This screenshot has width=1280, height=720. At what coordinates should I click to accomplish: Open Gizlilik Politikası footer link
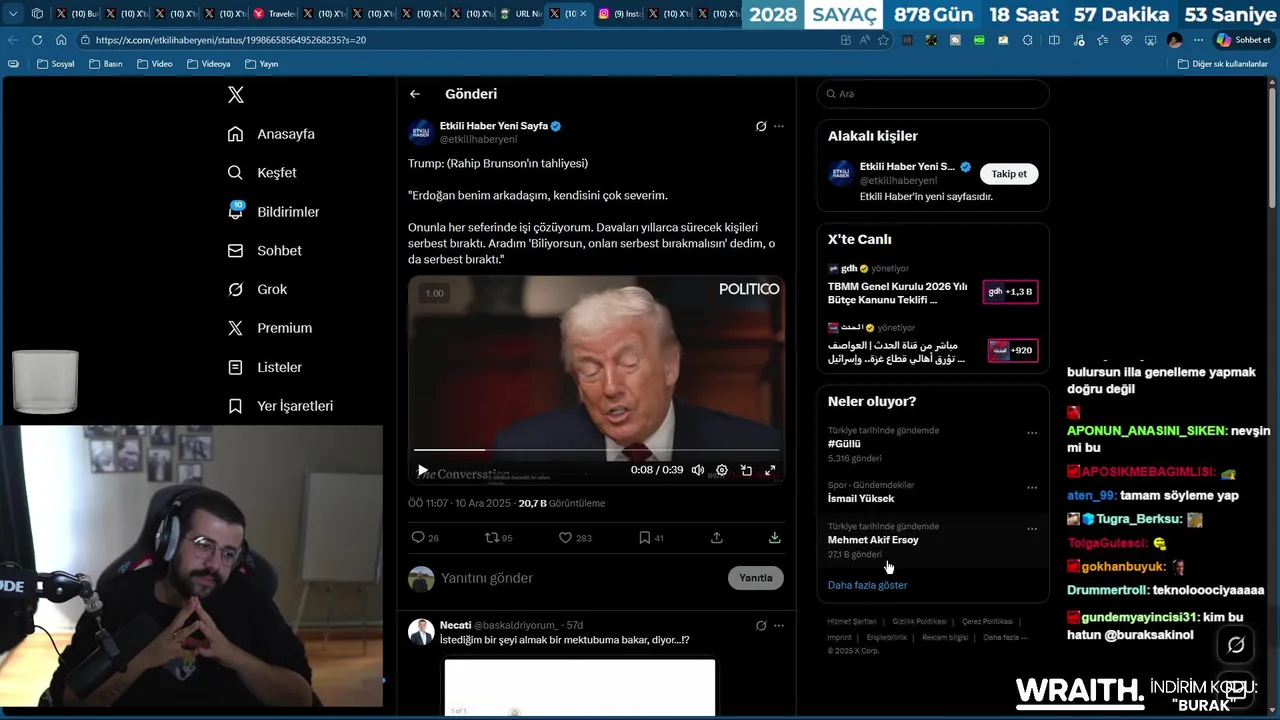919,622
